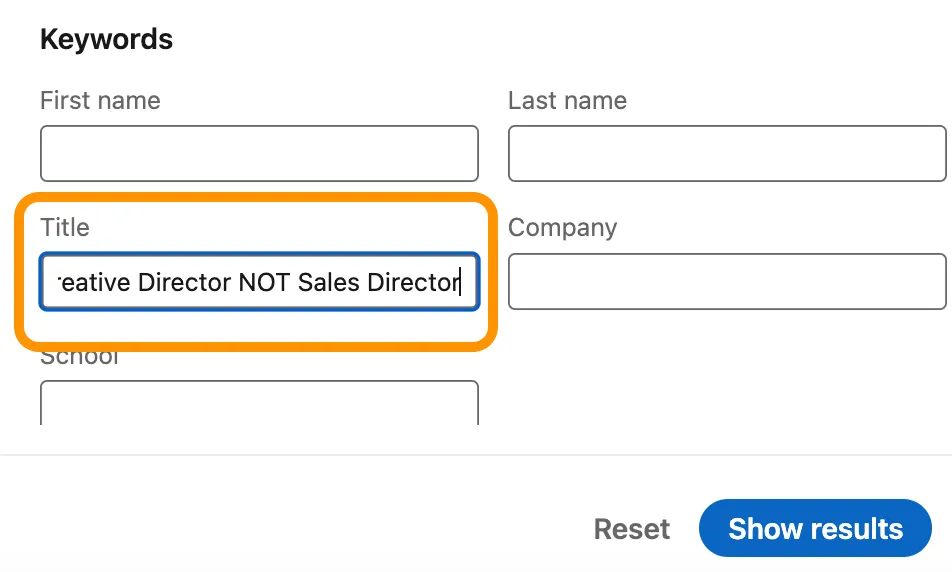
Task: Click the First name label
Action: click(100, 101)
